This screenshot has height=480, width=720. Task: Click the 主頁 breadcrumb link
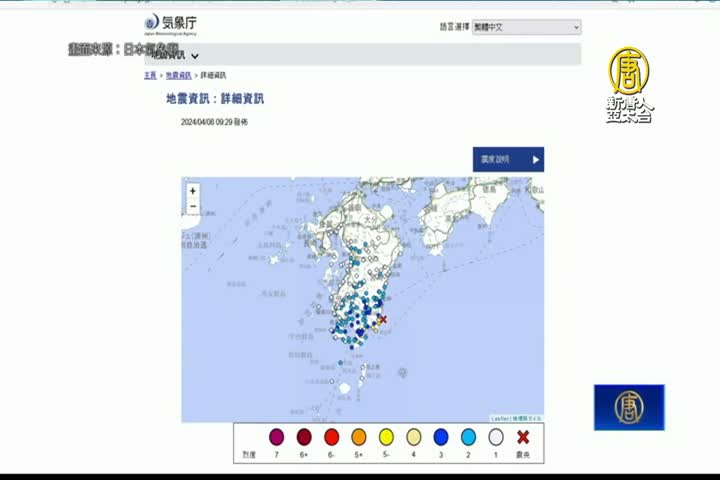pos(149,76)
